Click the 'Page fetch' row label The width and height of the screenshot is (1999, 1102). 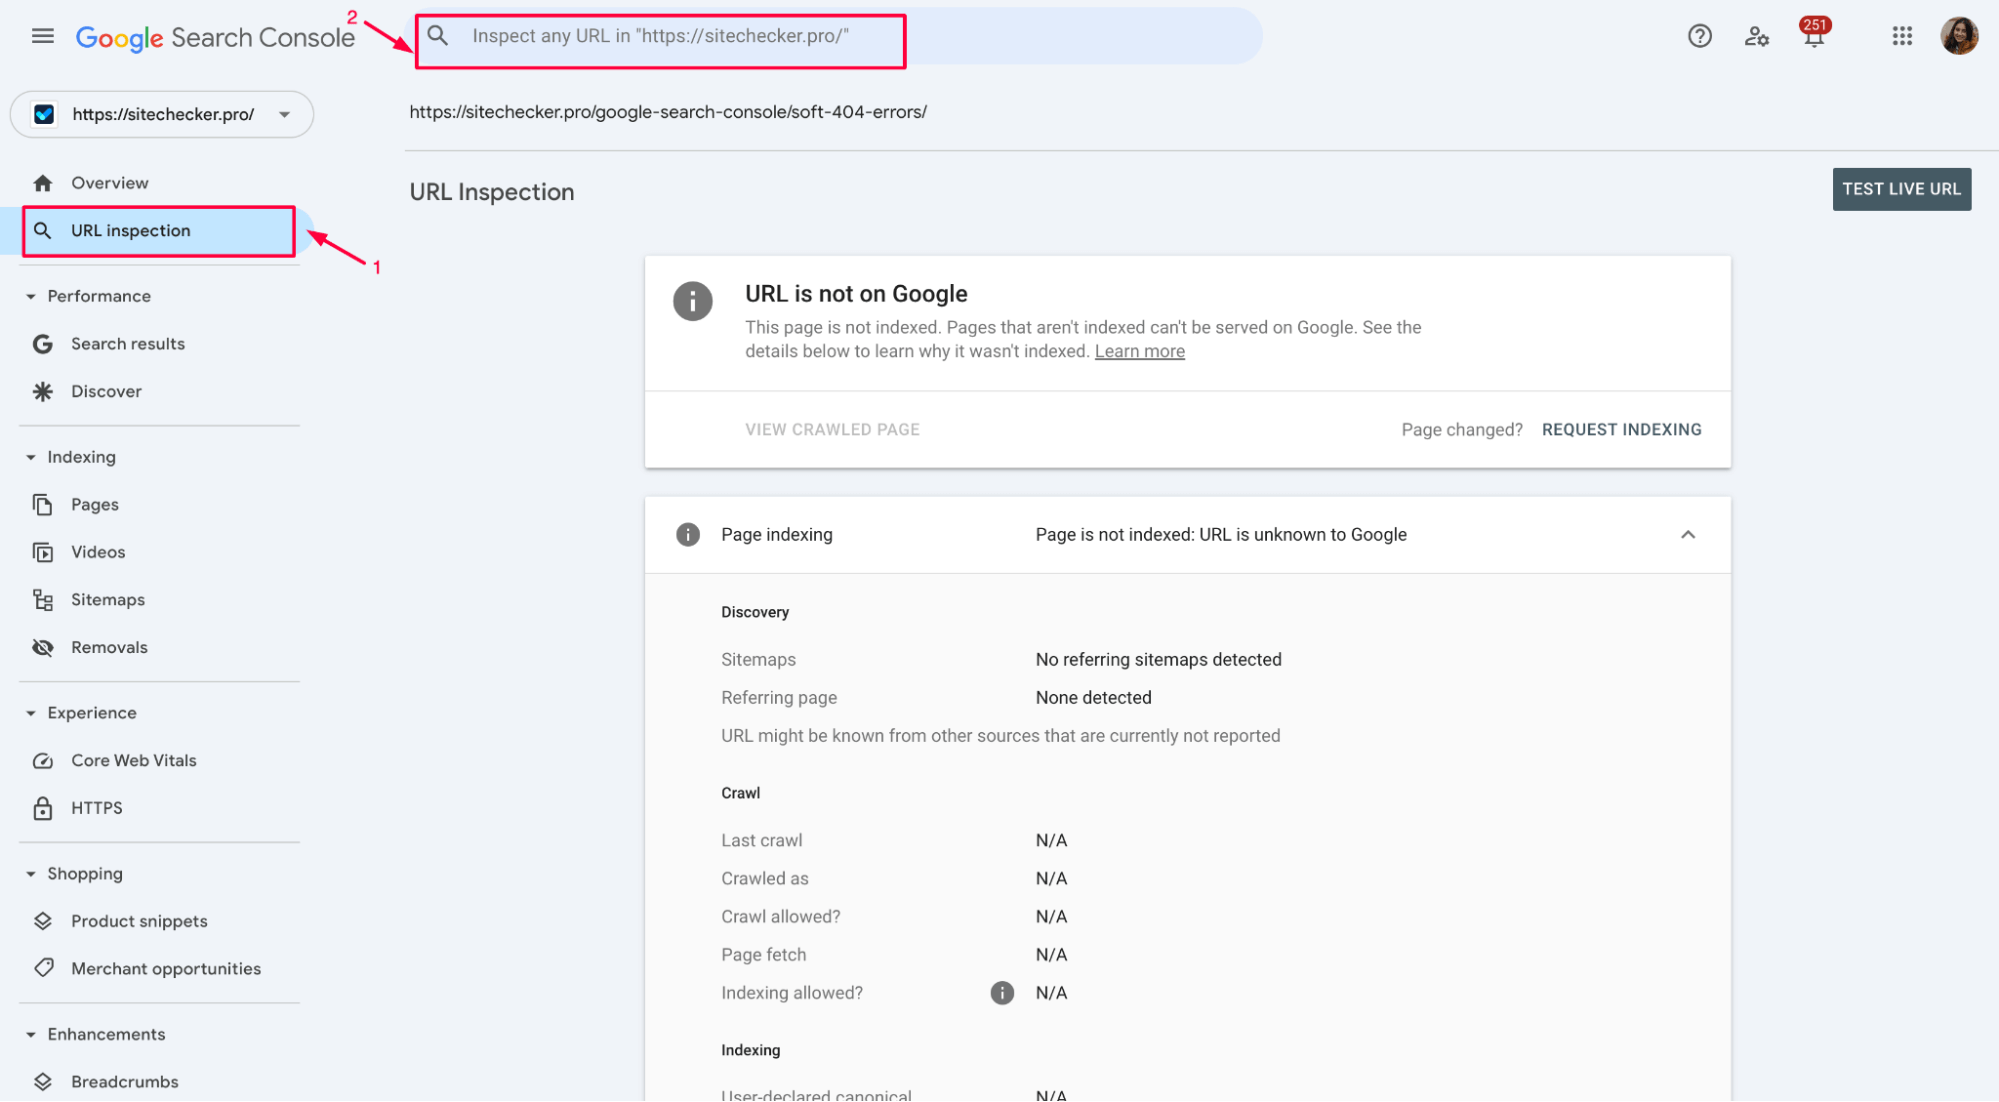(763, 955)
